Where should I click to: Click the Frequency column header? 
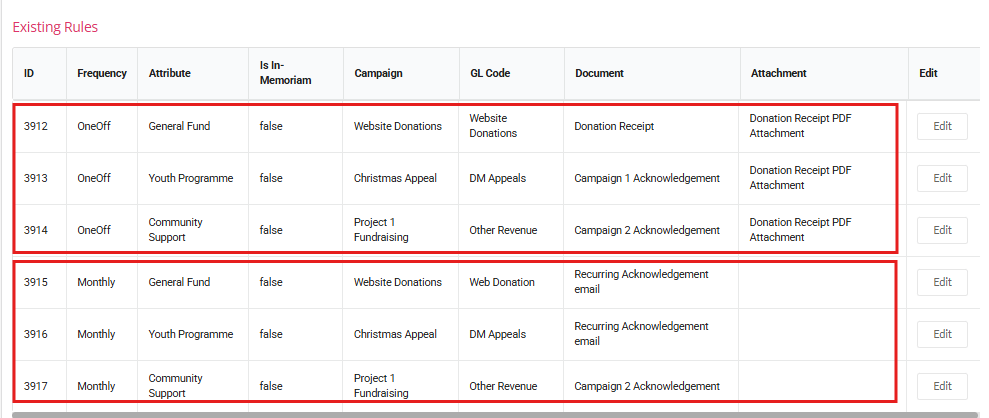coord(102,73)
